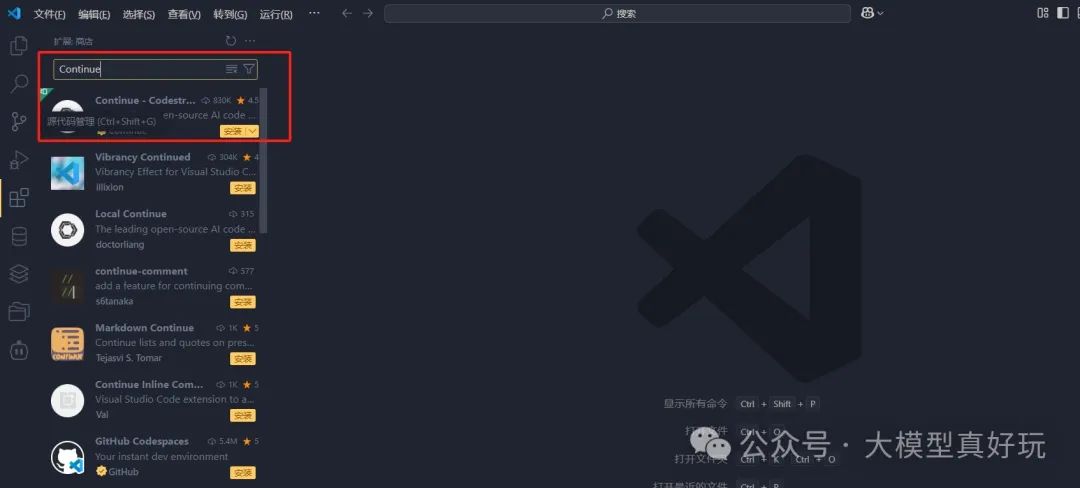The width and height of the screenshot is (1080, 488).
Task: Click the VS Code logo in title bar
Action: 14,14
